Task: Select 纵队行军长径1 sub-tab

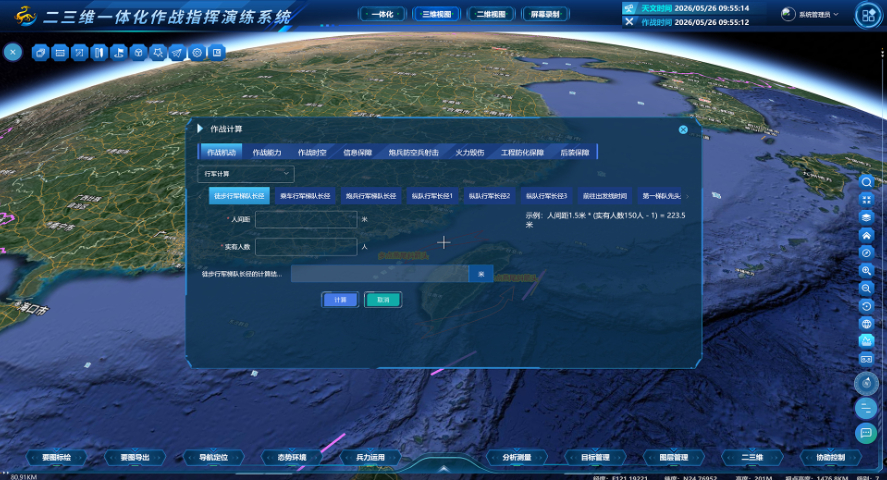Action: pyautogui.click(x=432, y=196)
